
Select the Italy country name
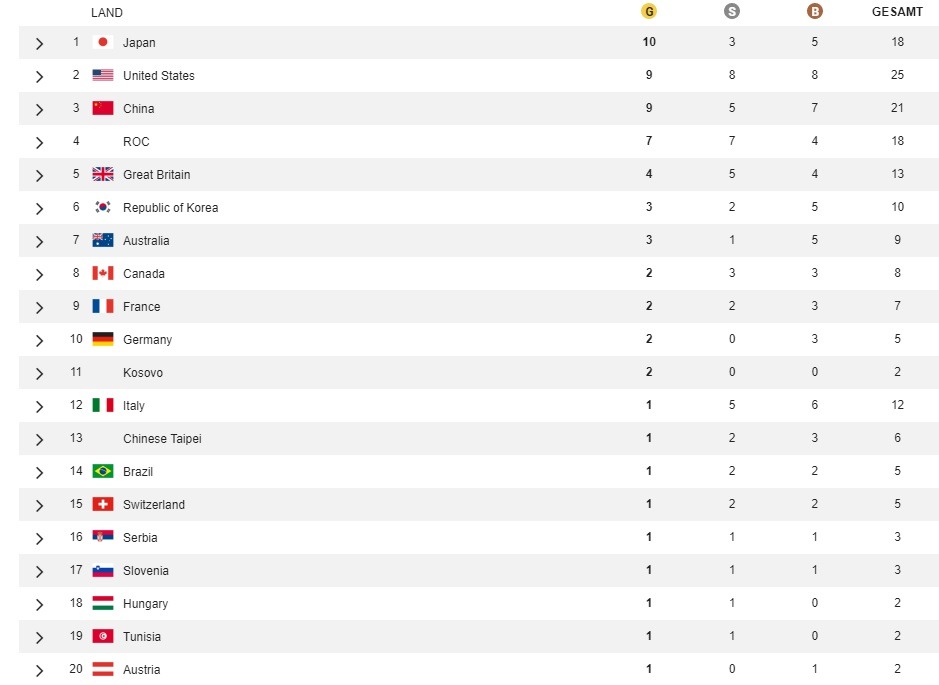point(134,405)
